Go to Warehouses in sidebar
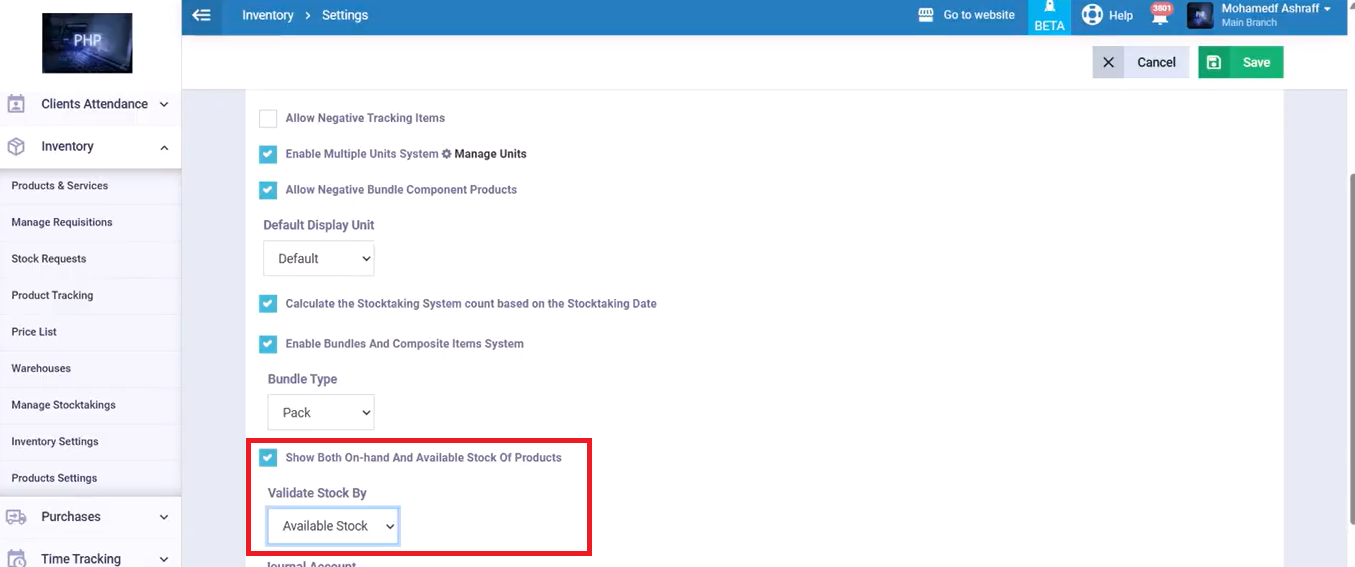This screenshot has height=567, width=1355. coord(41,368)
